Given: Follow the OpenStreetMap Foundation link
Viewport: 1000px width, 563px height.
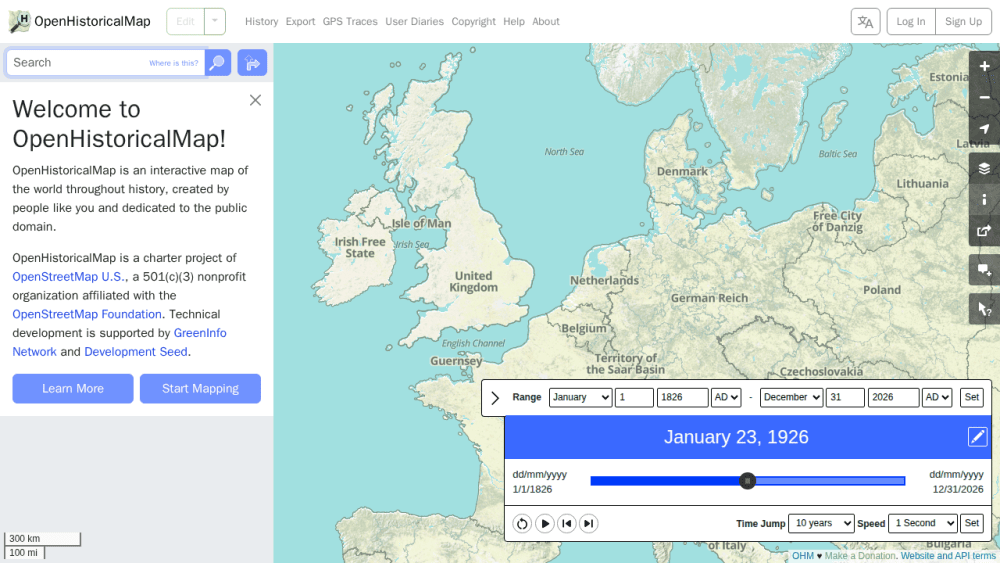Looking at the screenshot, I should point(87,314).
